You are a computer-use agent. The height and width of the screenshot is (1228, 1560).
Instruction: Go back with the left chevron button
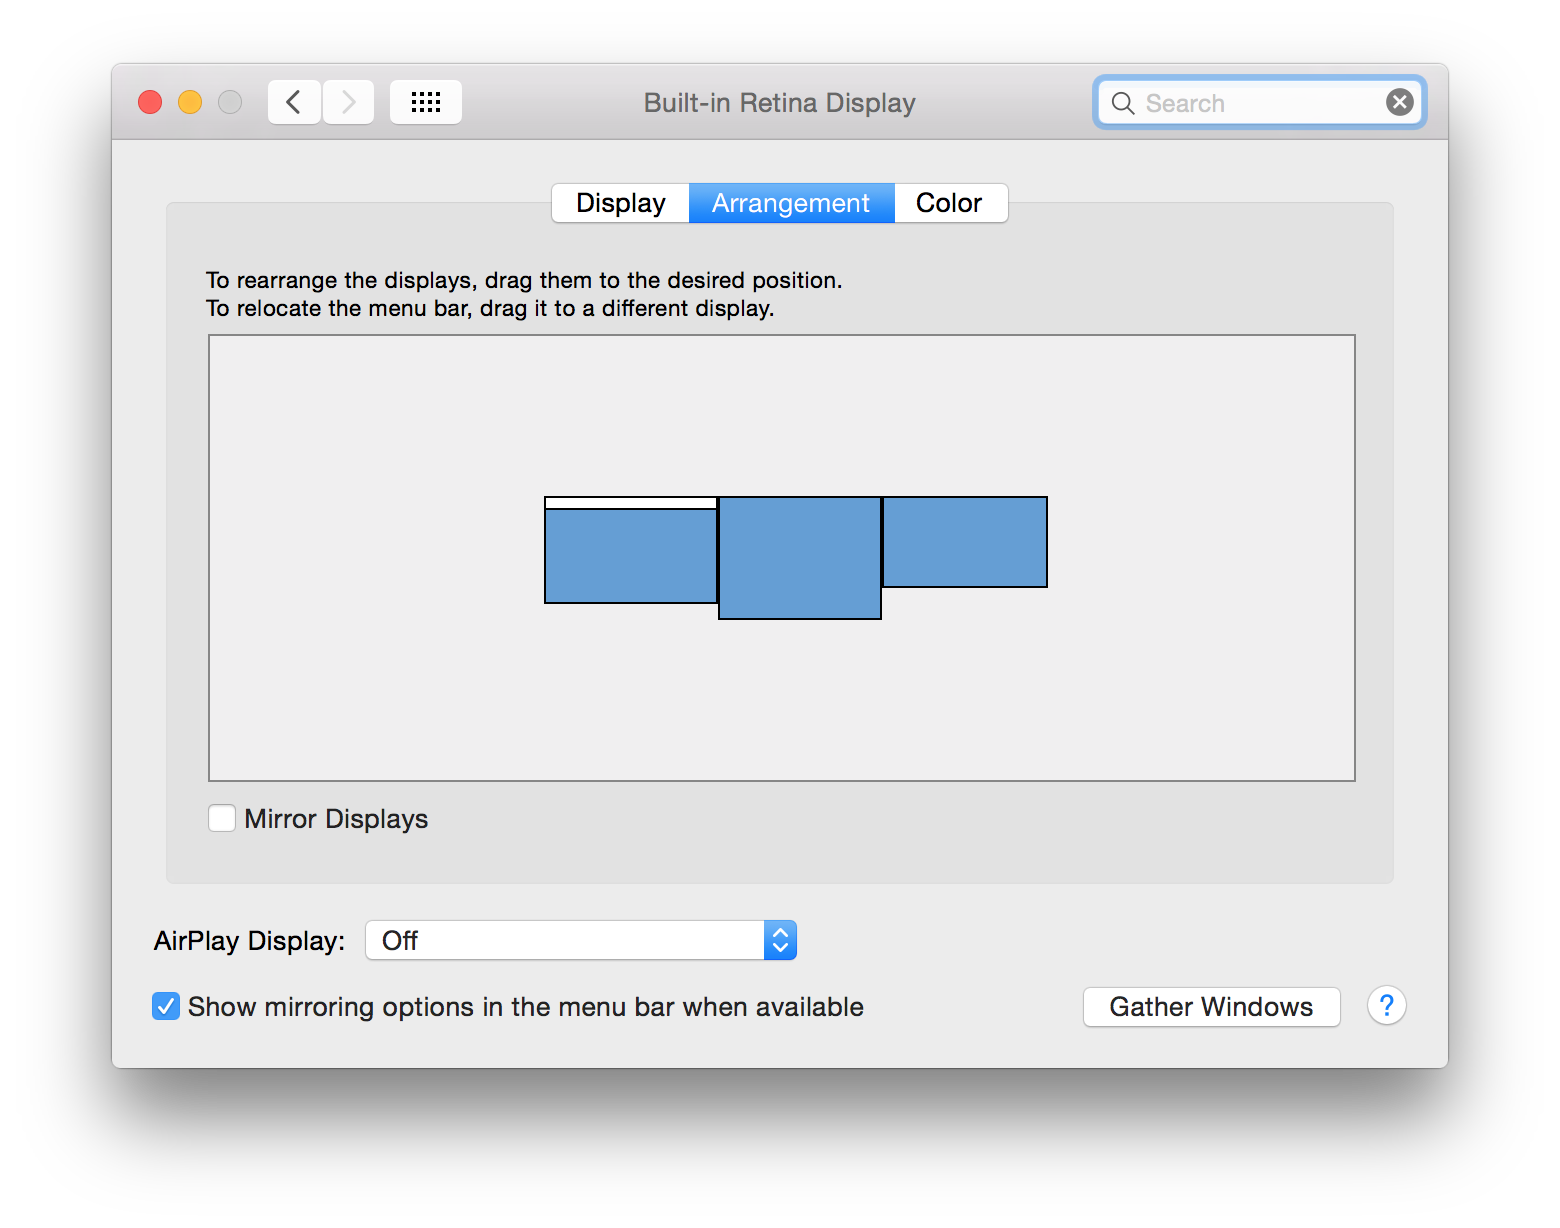click(294, 102)
